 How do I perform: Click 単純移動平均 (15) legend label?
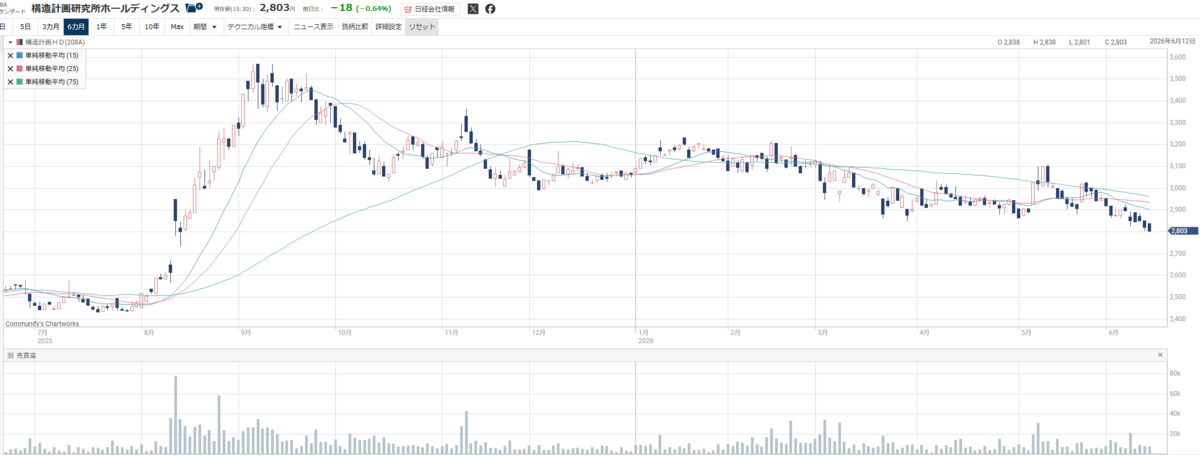click(52, 55)
